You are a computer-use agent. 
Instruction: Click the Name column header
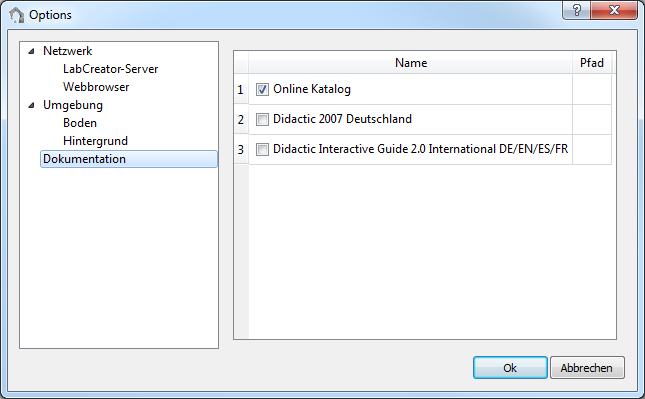pos(411,63)
